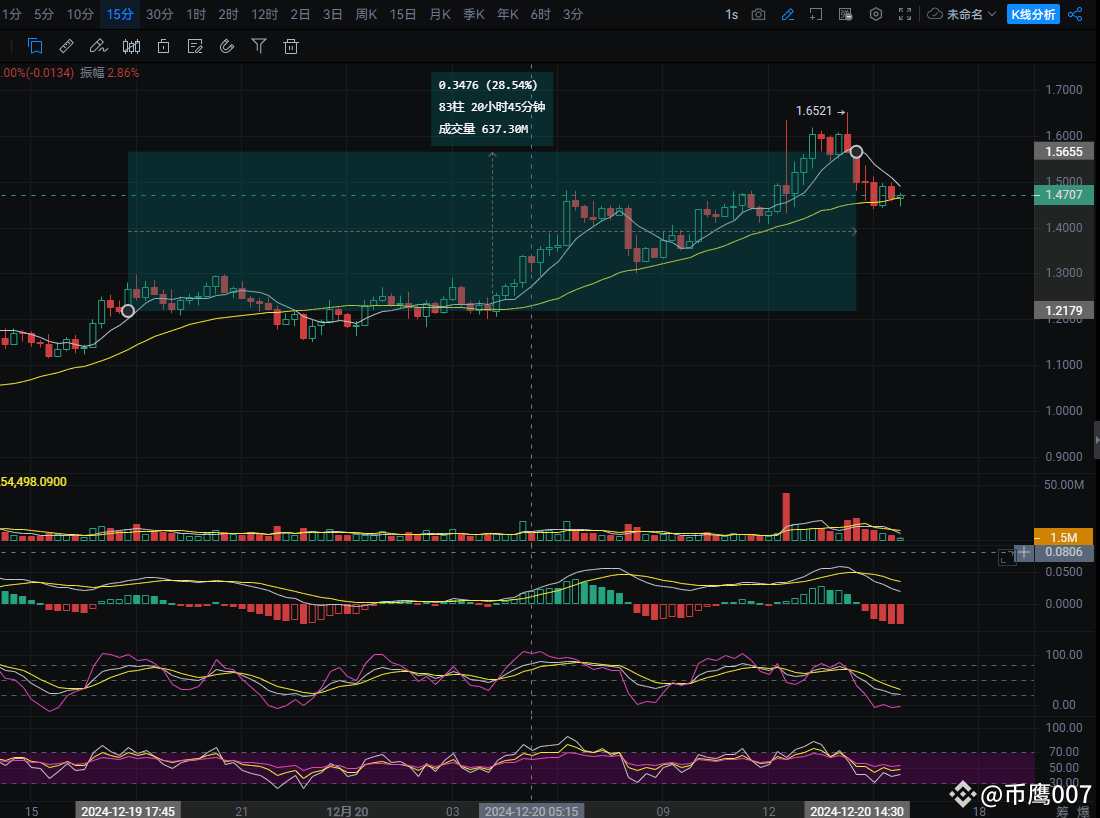Toggle the lock drawings icon

[163, 46]
